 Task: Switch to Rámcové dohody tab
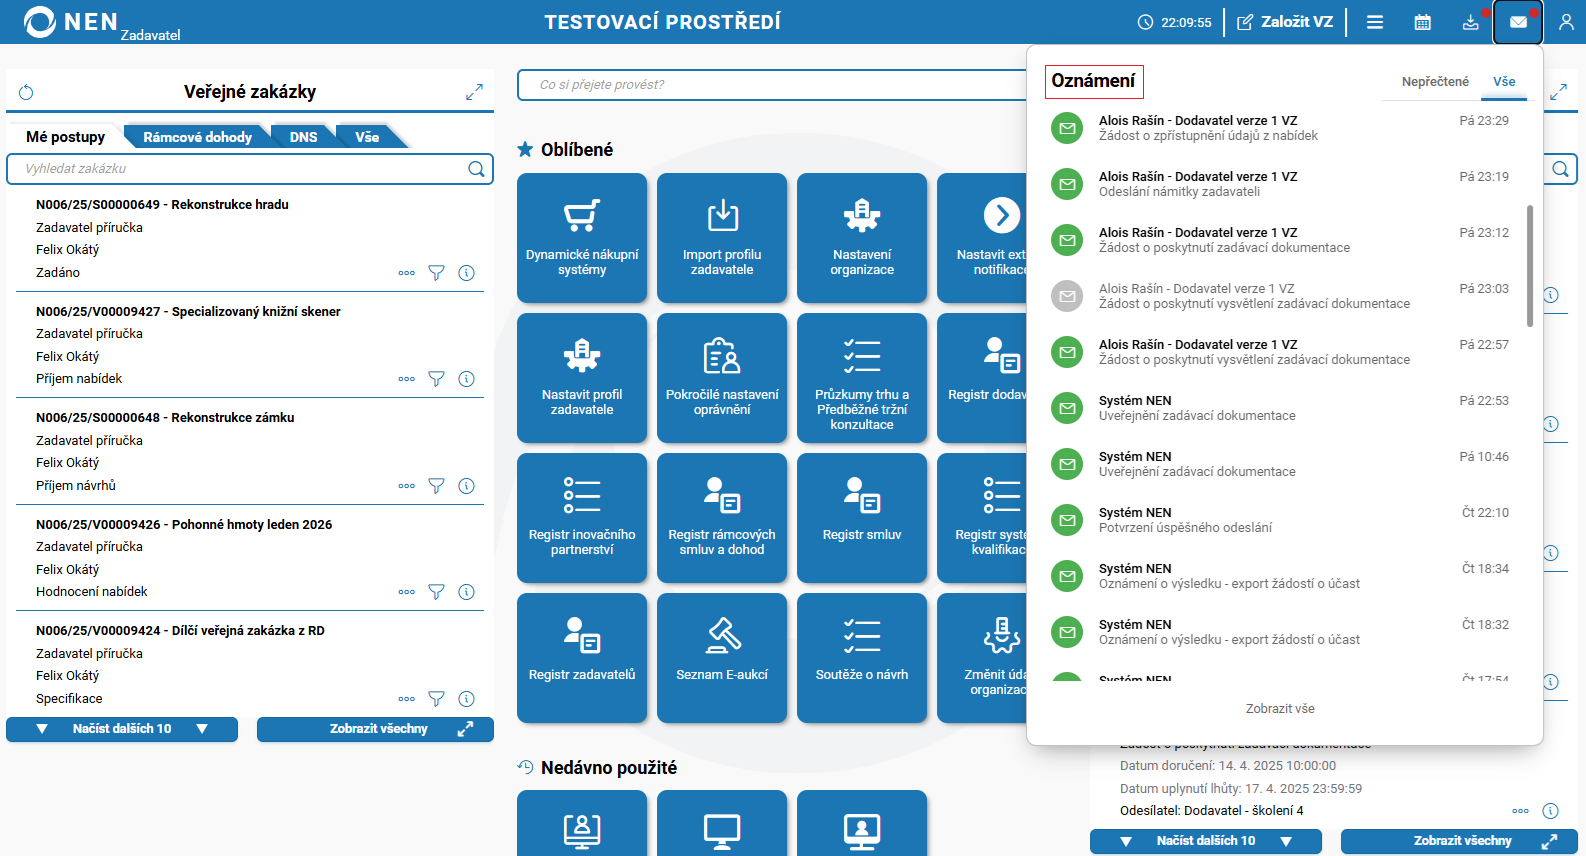pyautogui.click(x=197, y=137)
